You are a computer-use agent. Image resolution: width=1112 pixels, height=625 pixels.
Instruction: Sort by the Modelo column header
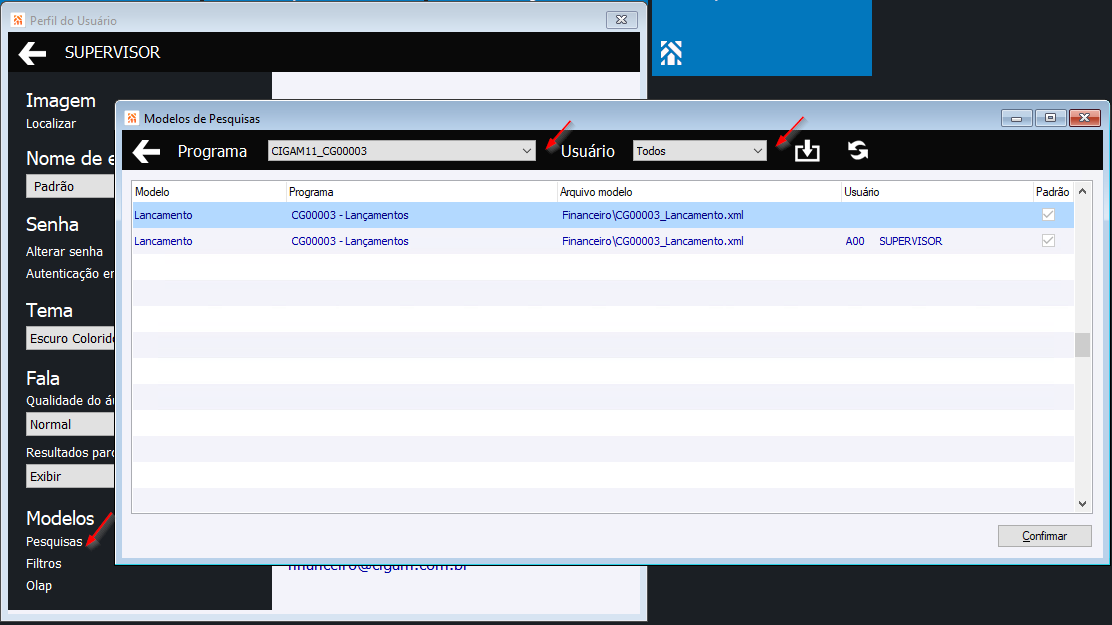click(209, 192)
